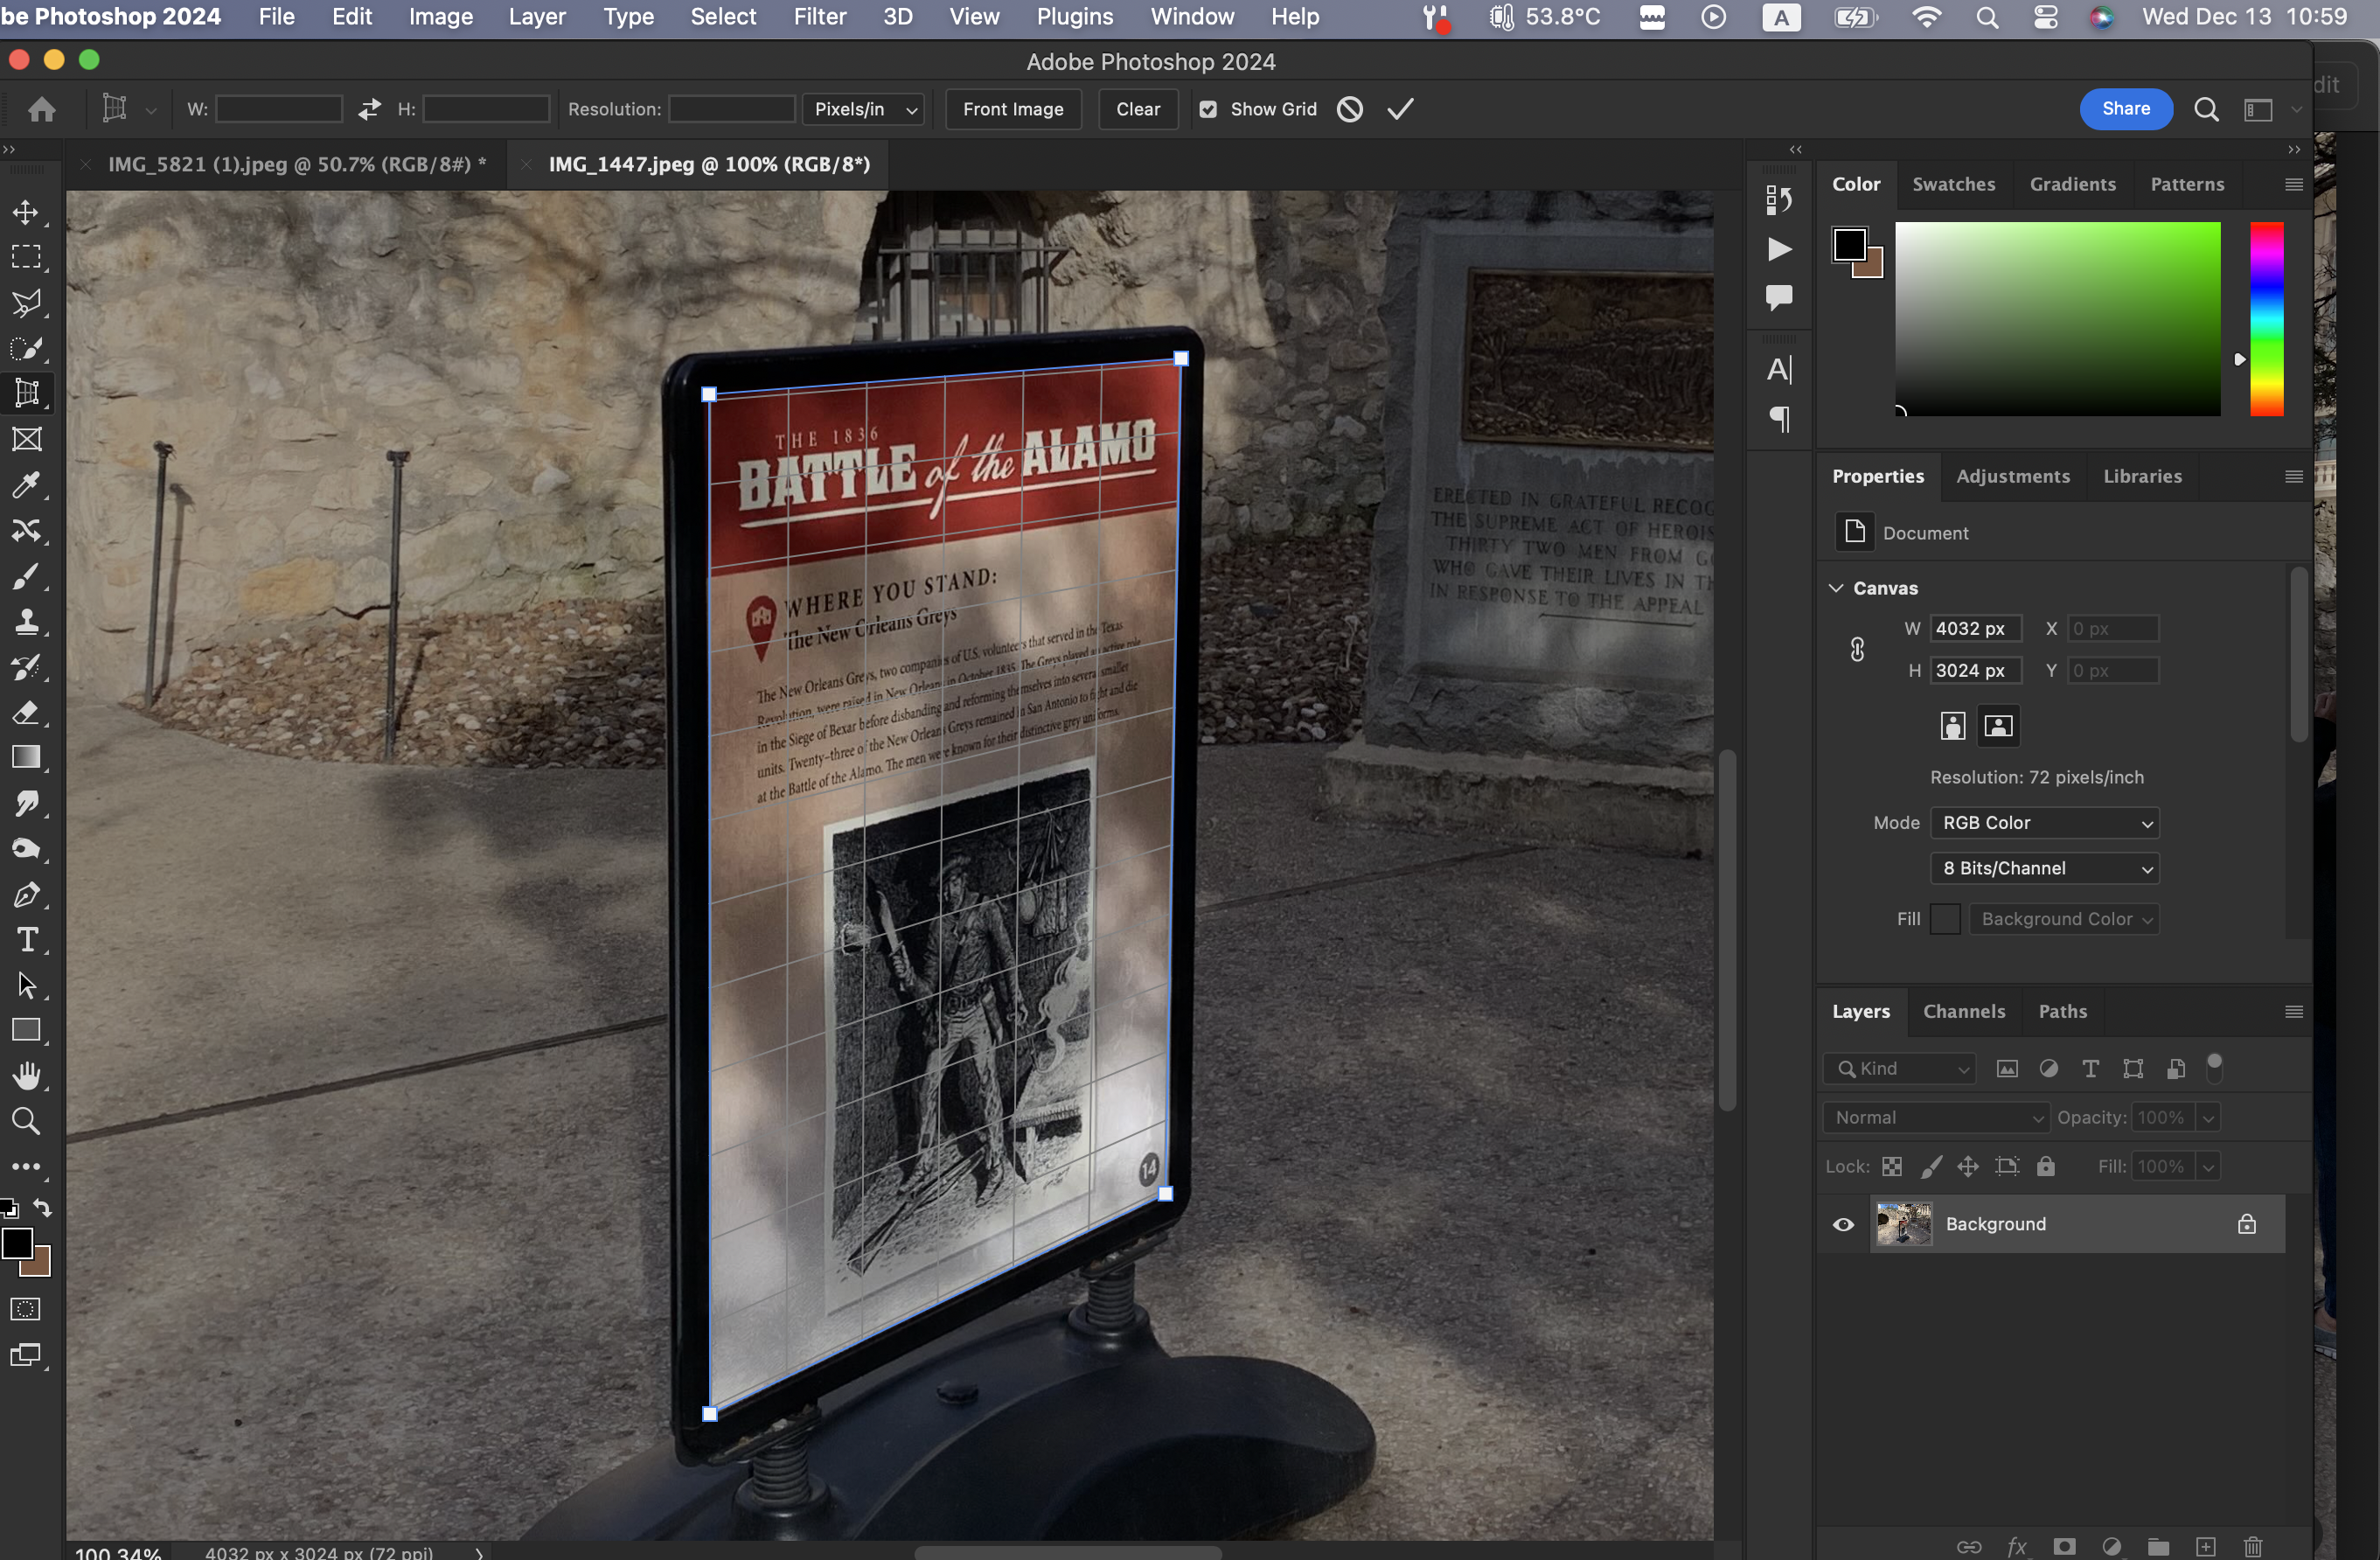This screenshot has height=1560, width=2380.
Task: Hide the Background layer eye icon
Action: point(1843,1224)
